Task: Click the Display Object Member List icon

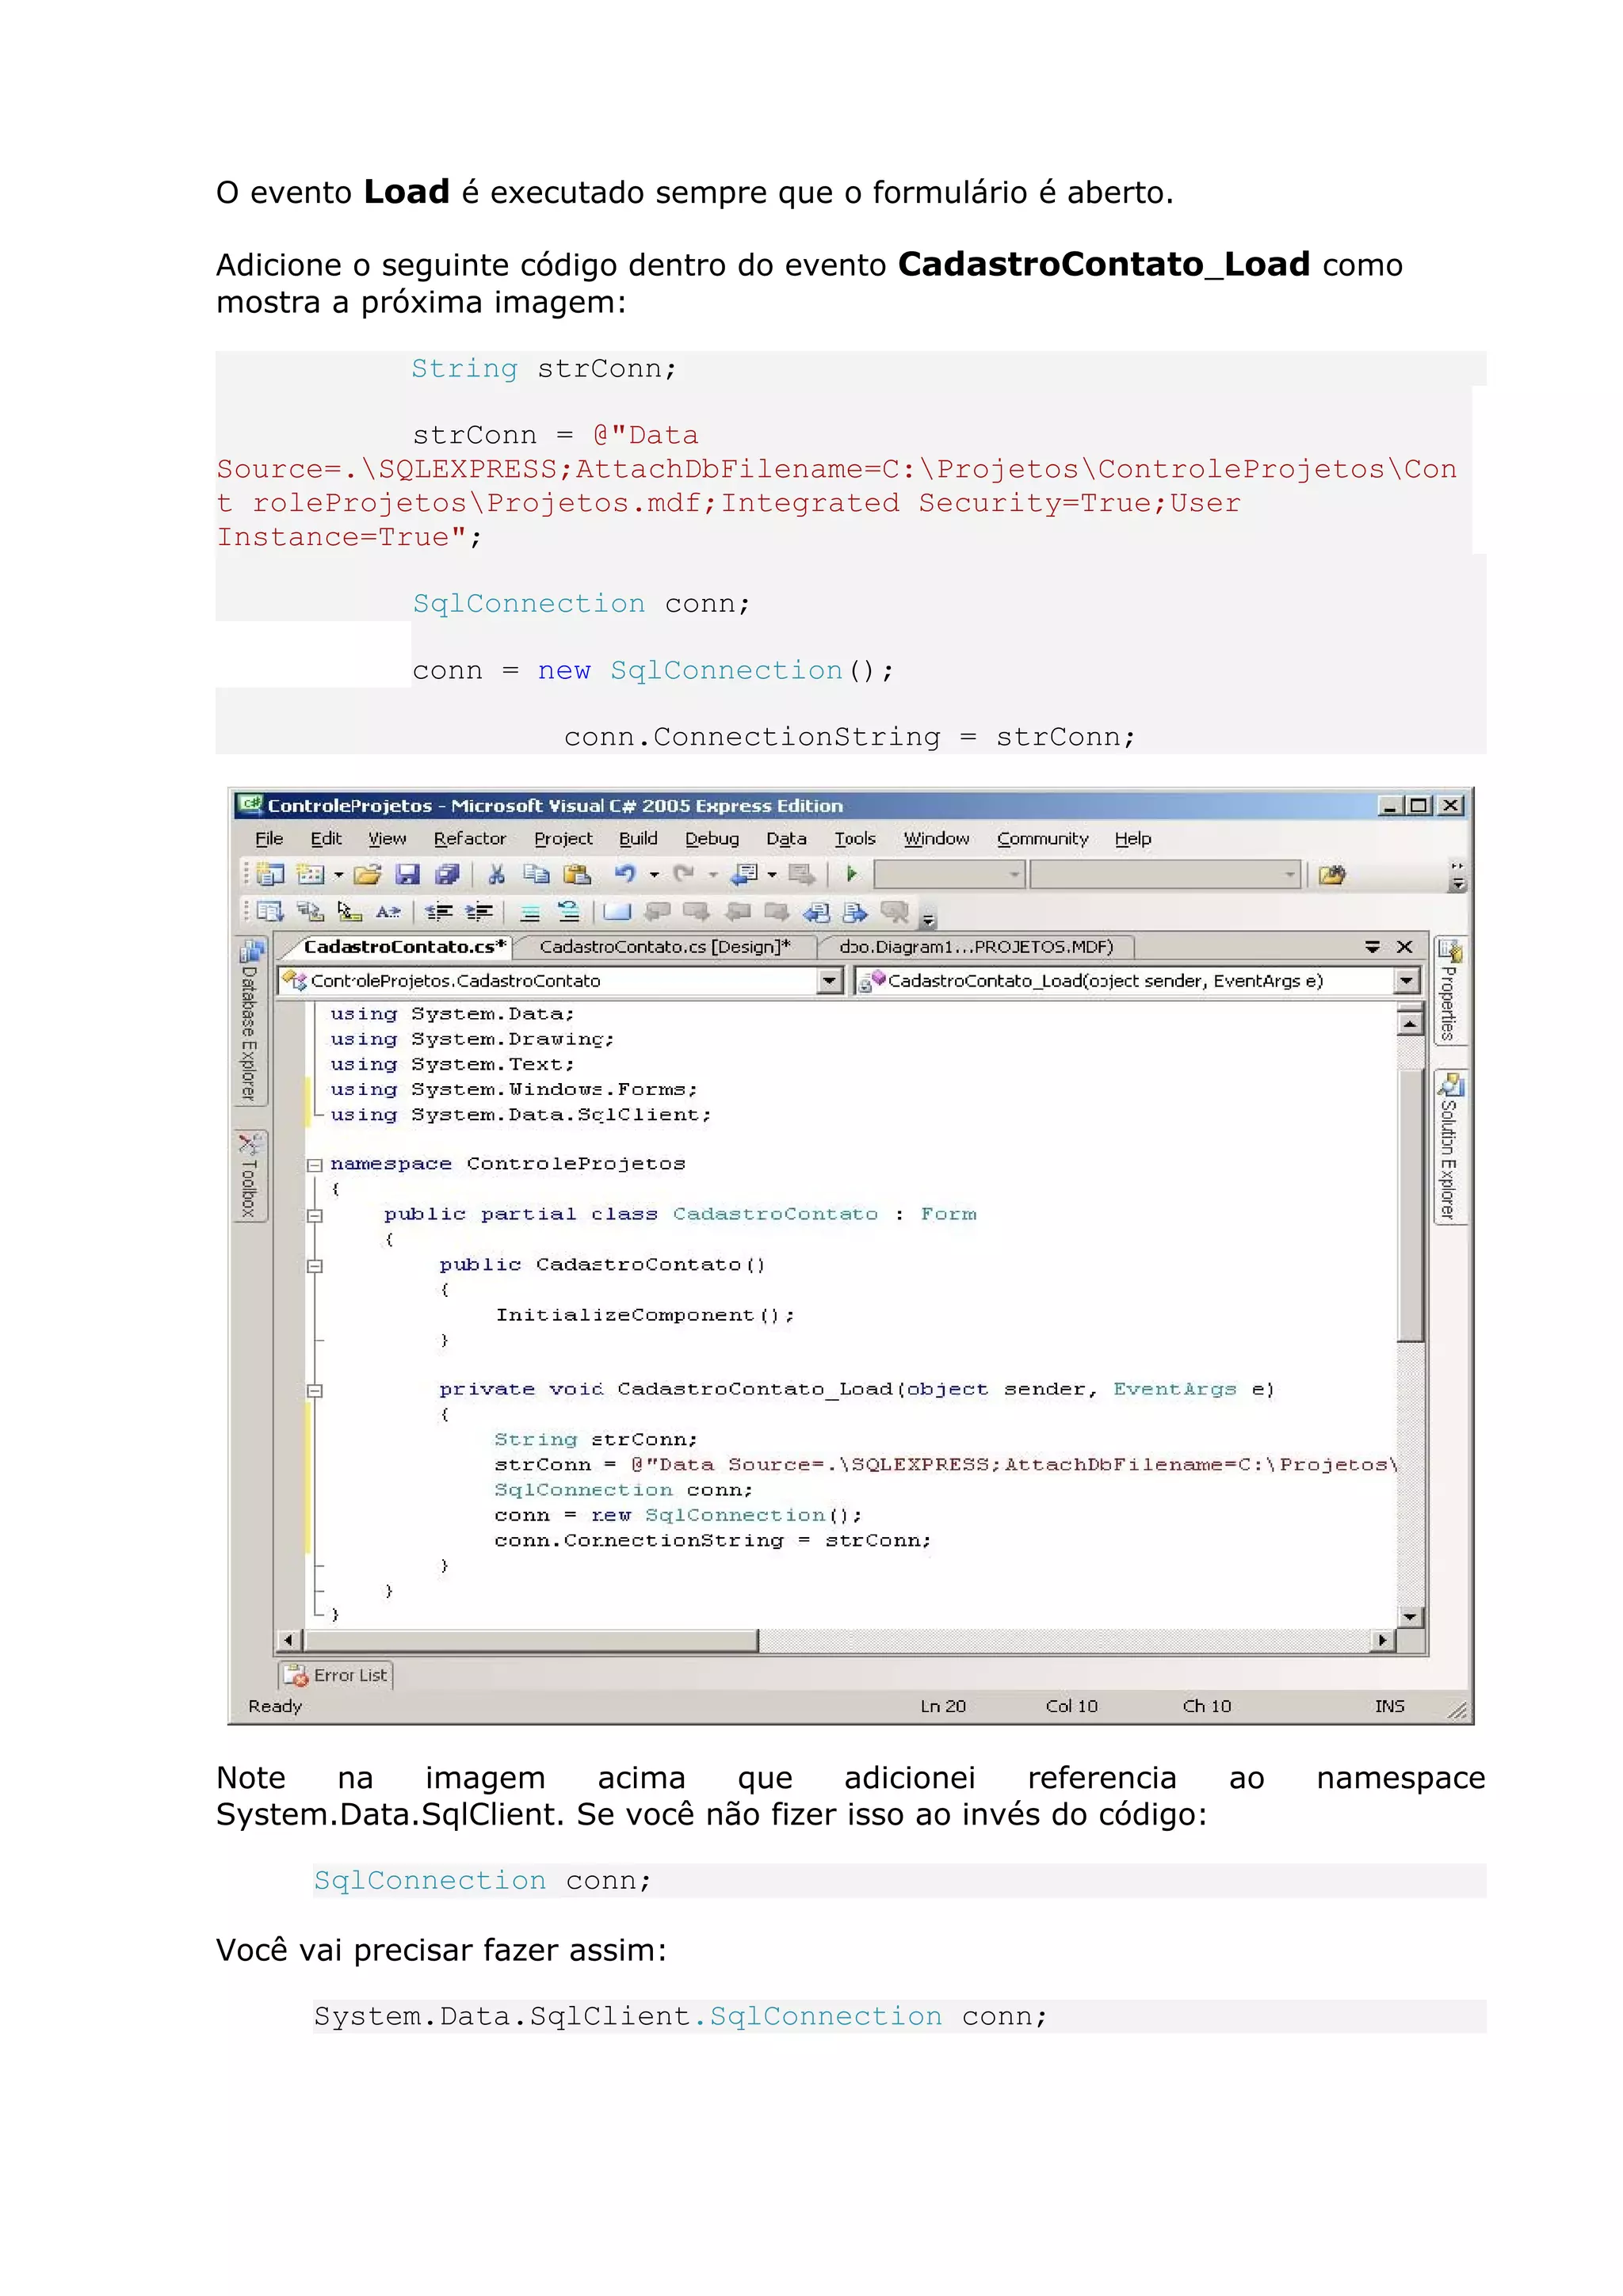Action: (x=270, y=912)
